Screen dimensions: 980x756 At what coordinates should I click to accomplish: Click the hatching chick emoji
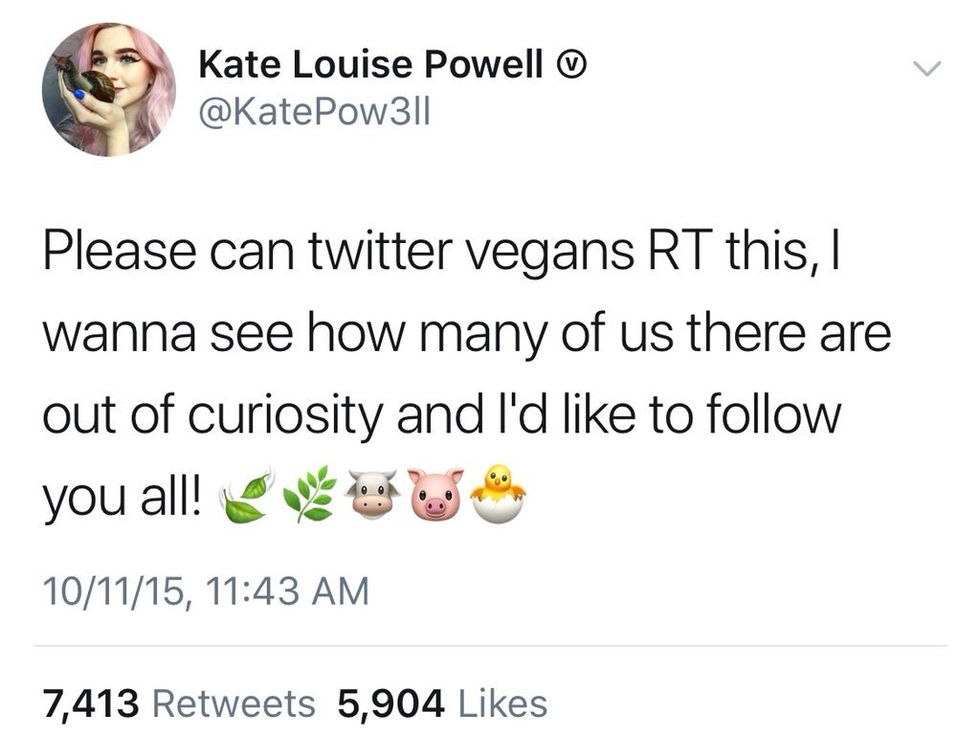tap(499, 493)
